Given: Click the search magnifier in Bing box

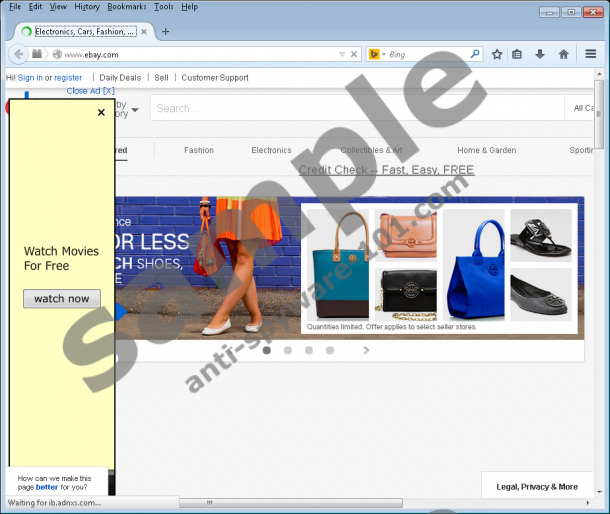Looking at the screenshot, I should tap(475, 54).
